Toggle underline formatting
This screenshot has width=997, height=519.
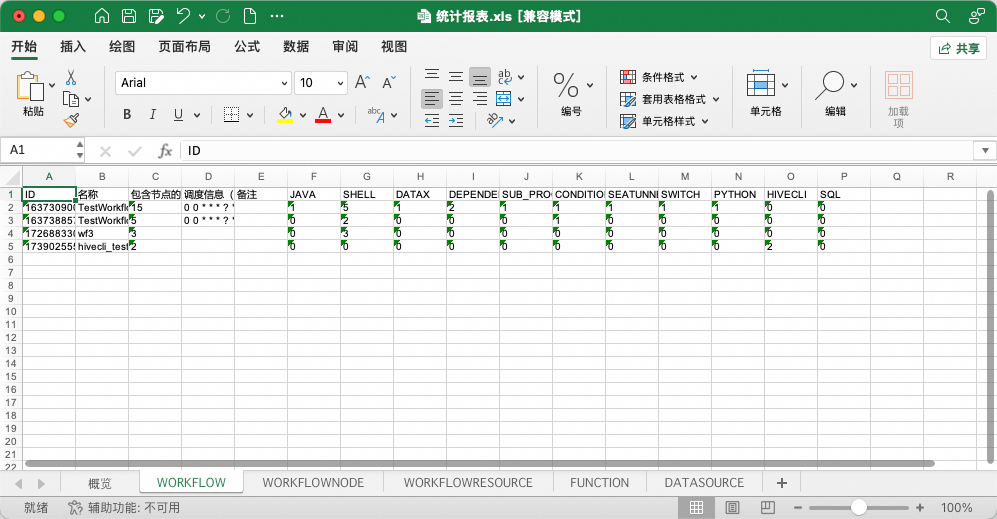(179, 114)
